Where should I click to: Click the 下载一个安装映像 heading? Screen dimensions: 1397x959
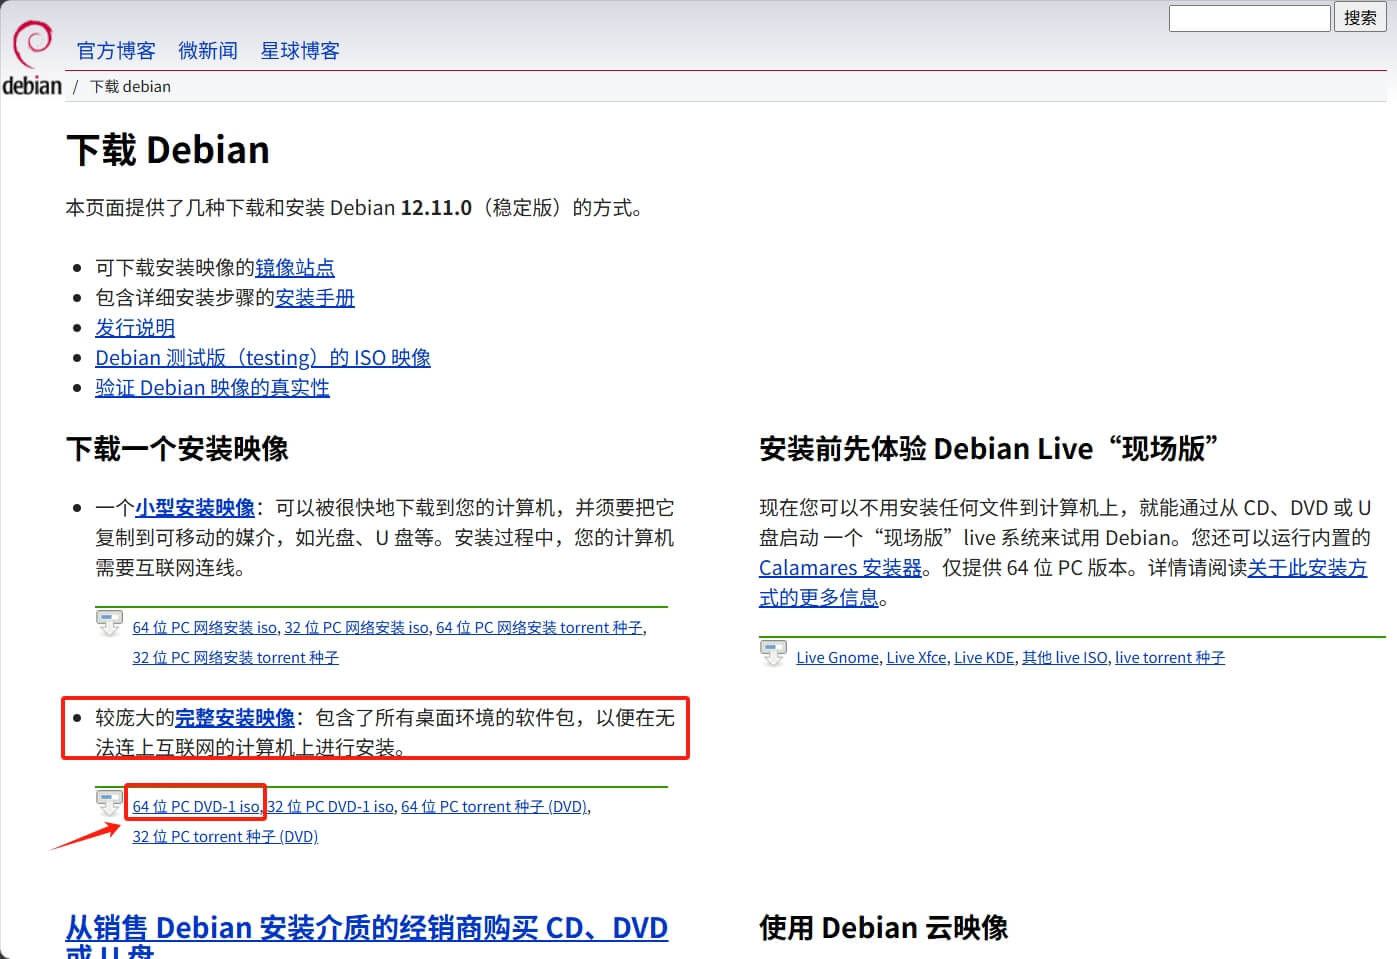(177, 448)
